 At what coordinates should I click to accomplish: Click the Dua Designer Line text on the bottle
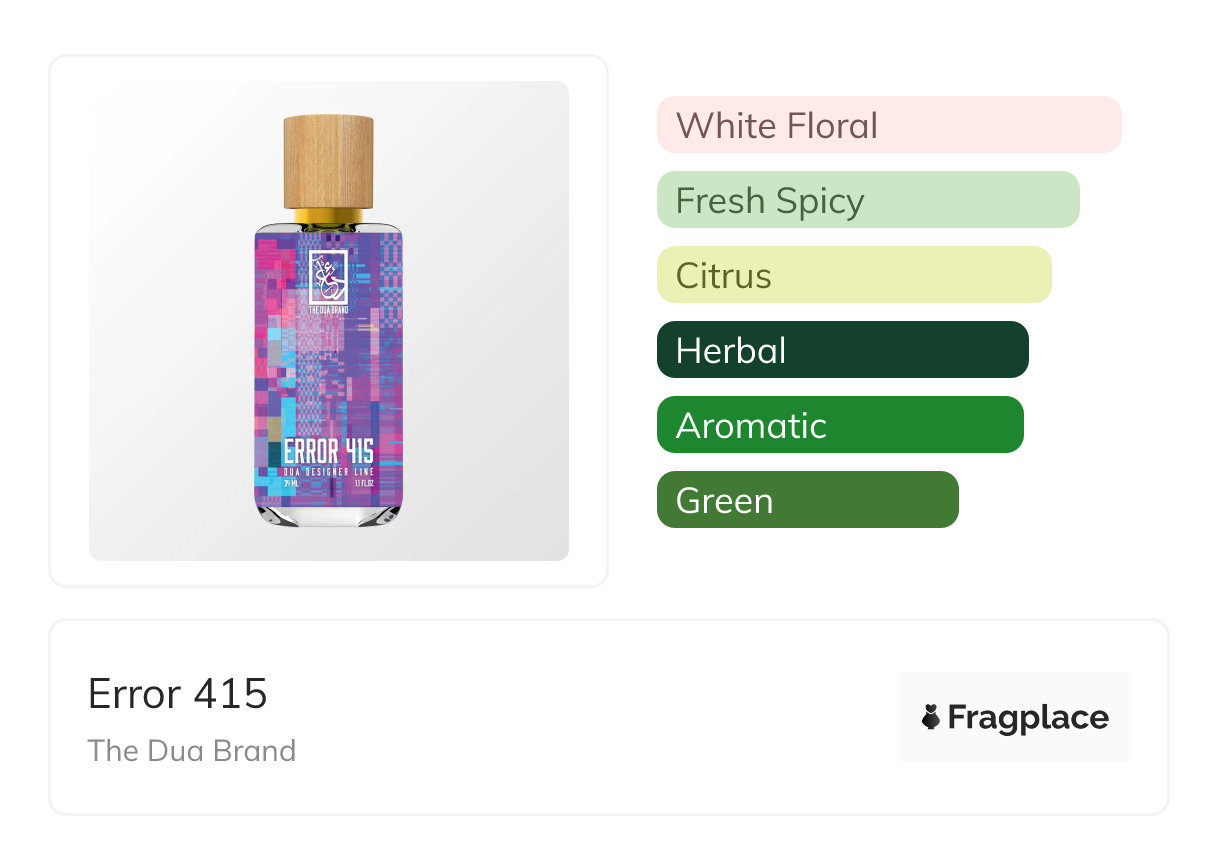pyautogui.click(x=328, y=470)
